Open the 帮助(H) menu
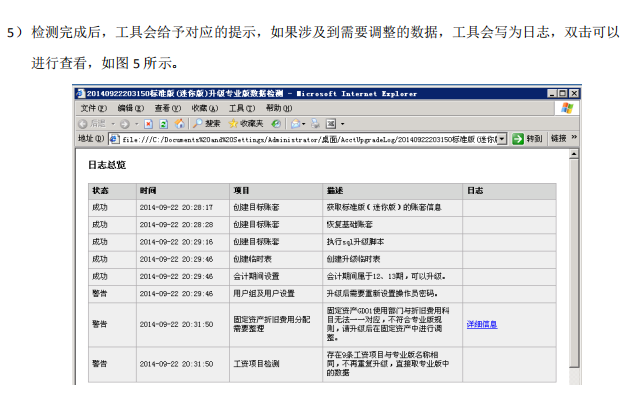The height and width of the screenshot is (412, 637). coord(279,108)
